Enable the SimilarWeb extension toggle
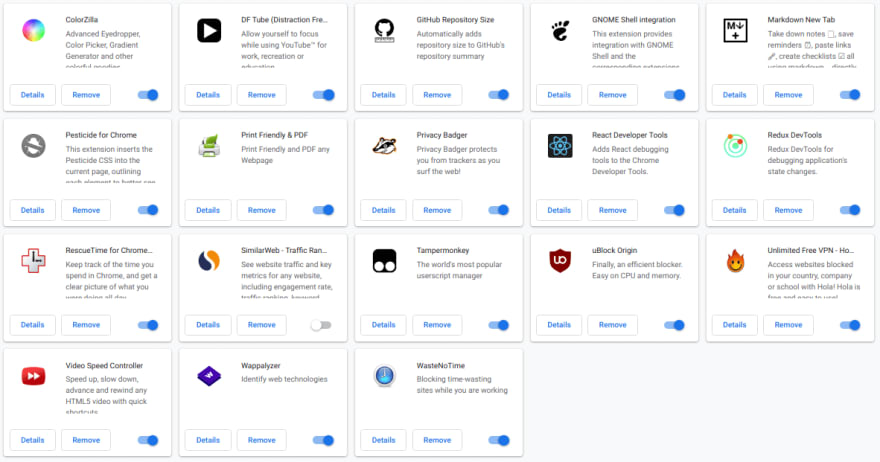The image size is (880, 462). (322, 325)
